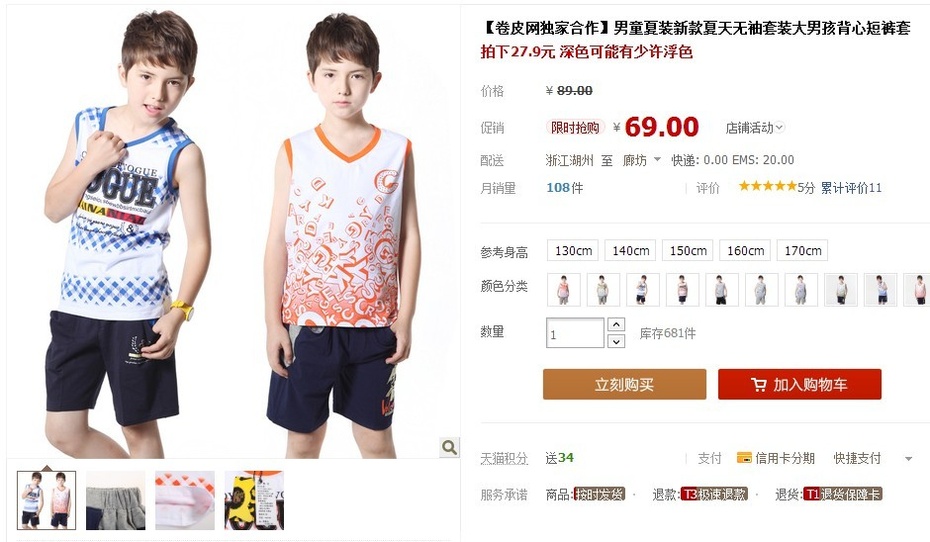The height and width of the screenshot is (542, 930).
Task: Select the third color variant thumbnail
Action: click(643, 289)
